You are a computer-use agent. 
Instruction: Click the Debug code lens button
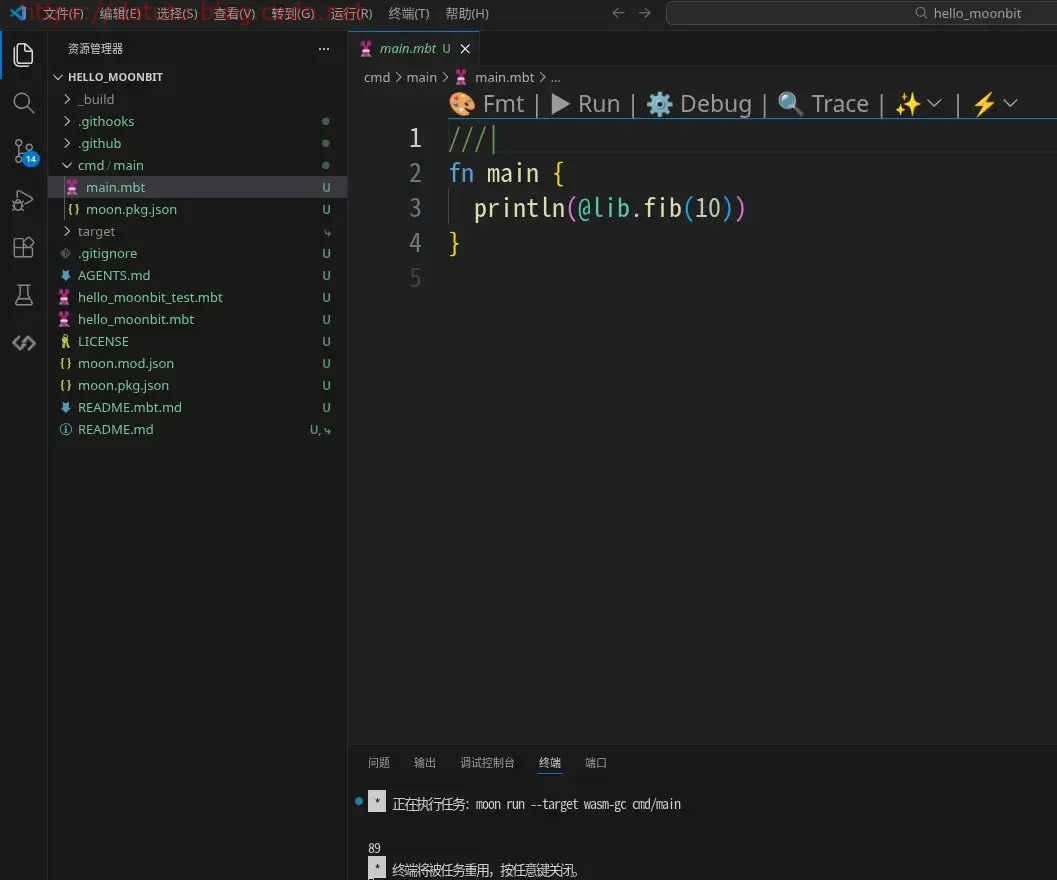pos(699,104)
